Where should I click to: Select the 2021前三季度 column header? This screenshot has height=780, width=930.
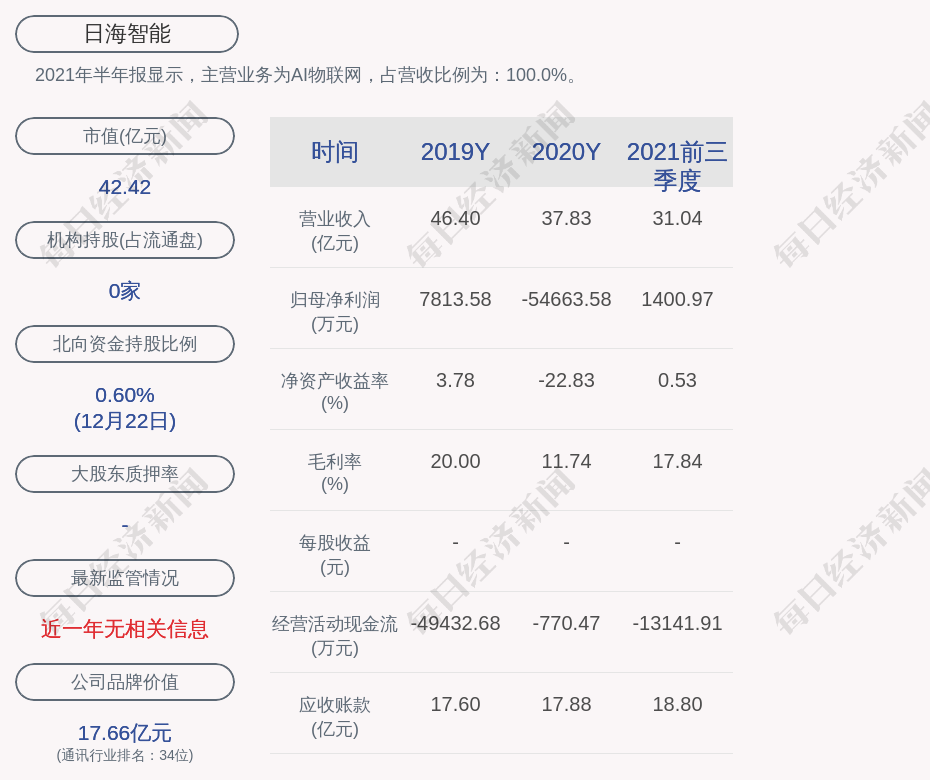(x=677, y=165)
